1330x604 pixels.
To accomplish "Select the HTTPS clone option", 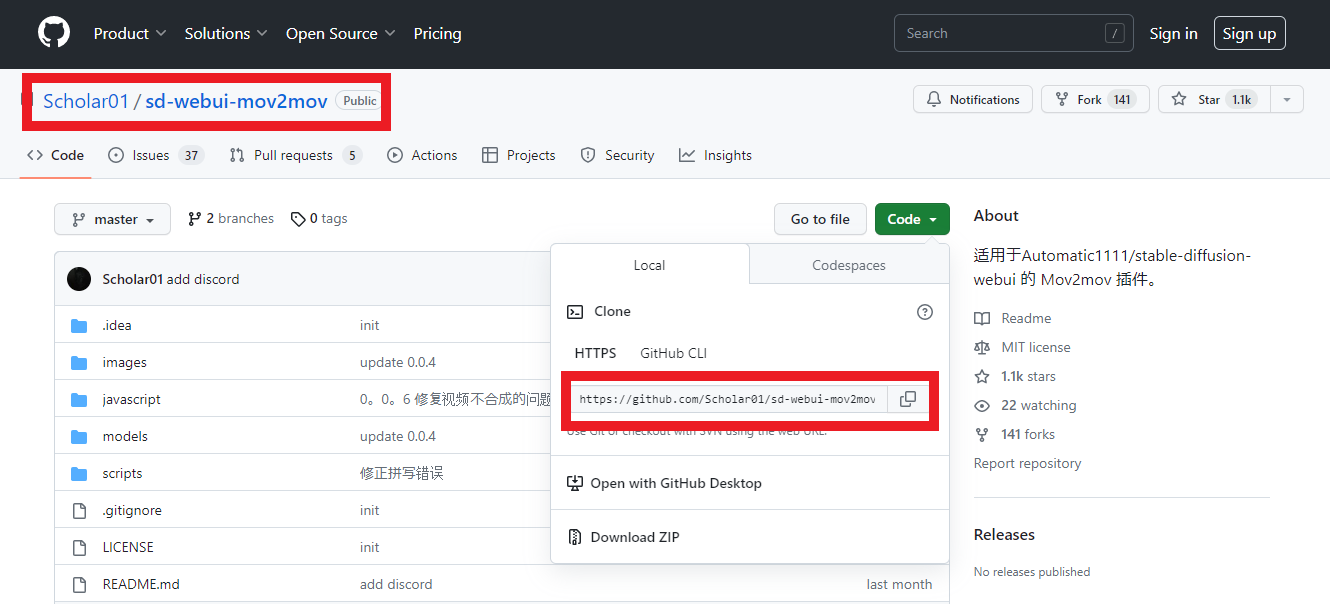I will coord(595,353).
